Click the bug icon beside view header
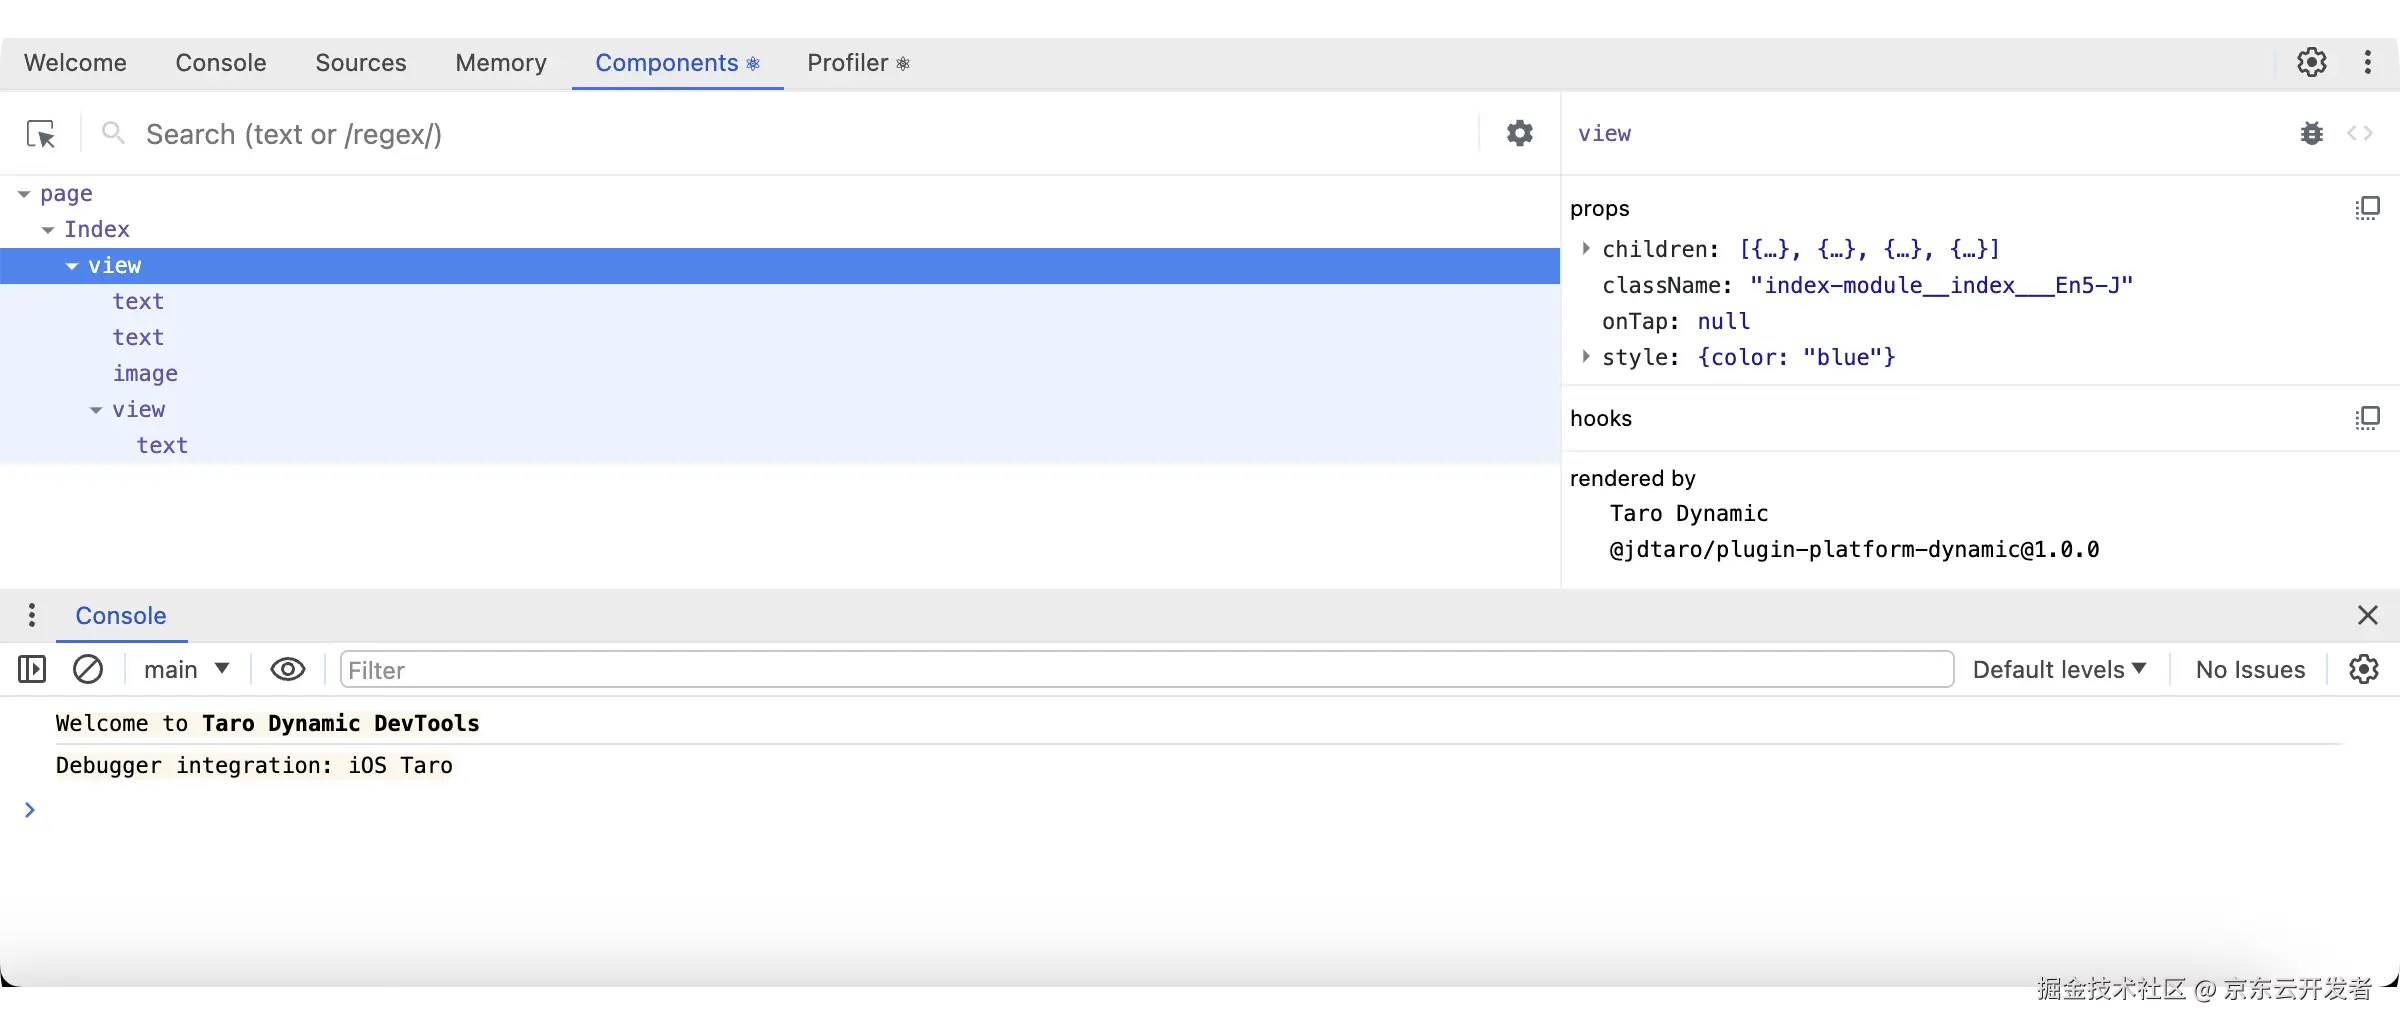 2311,133
